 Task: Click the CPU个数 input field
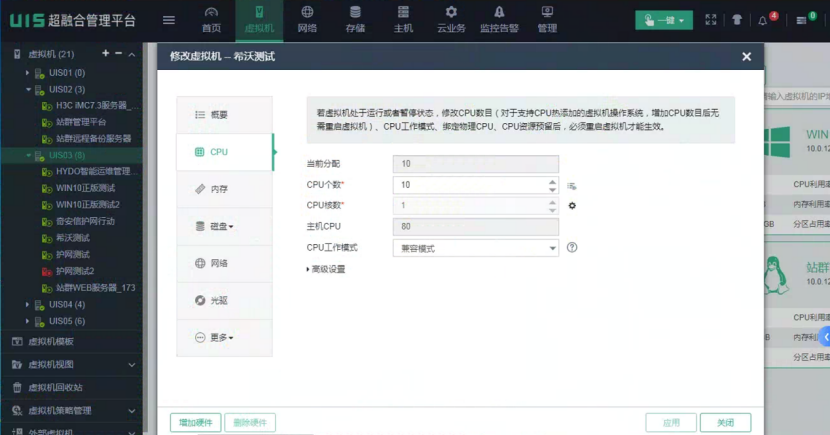pyautogui.click(x=468, y=185)
